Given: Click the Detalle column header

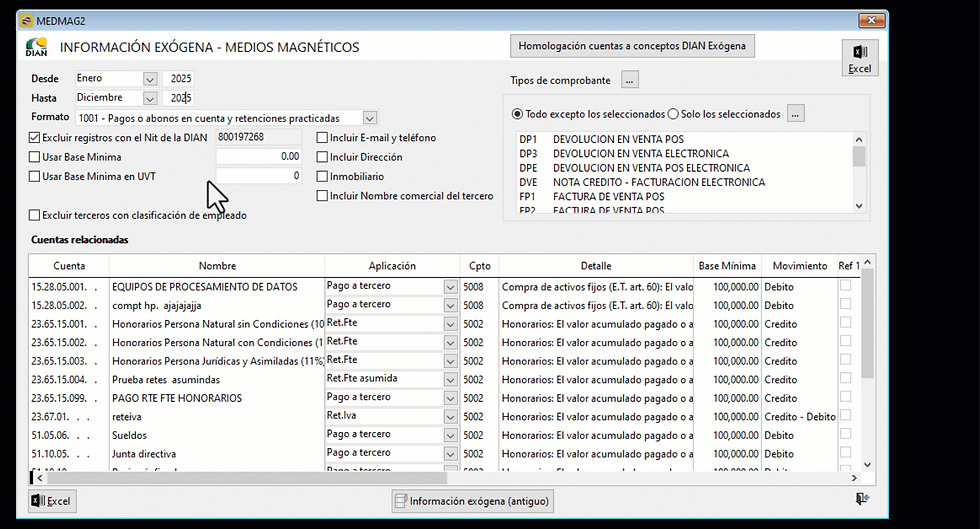Looking at the screenshot, I should click(x=596, y=266).
